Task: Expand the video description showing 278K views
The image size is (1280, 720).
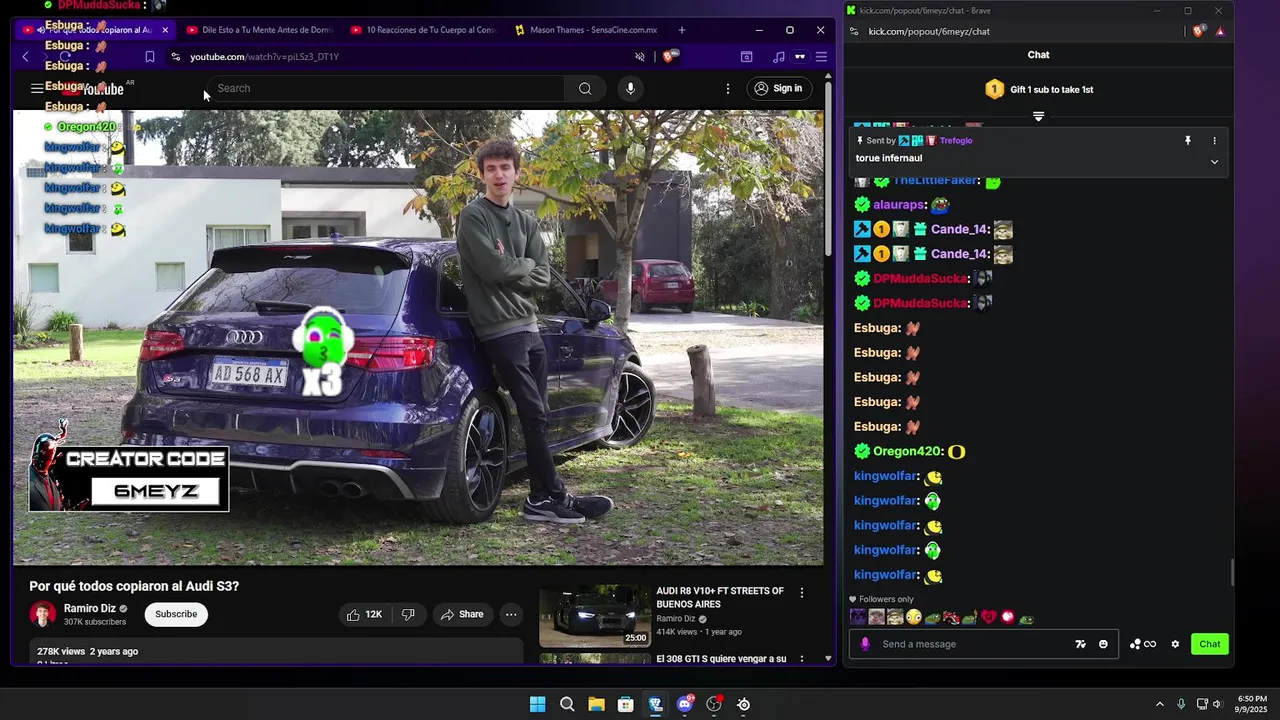Action: [275, 652]
